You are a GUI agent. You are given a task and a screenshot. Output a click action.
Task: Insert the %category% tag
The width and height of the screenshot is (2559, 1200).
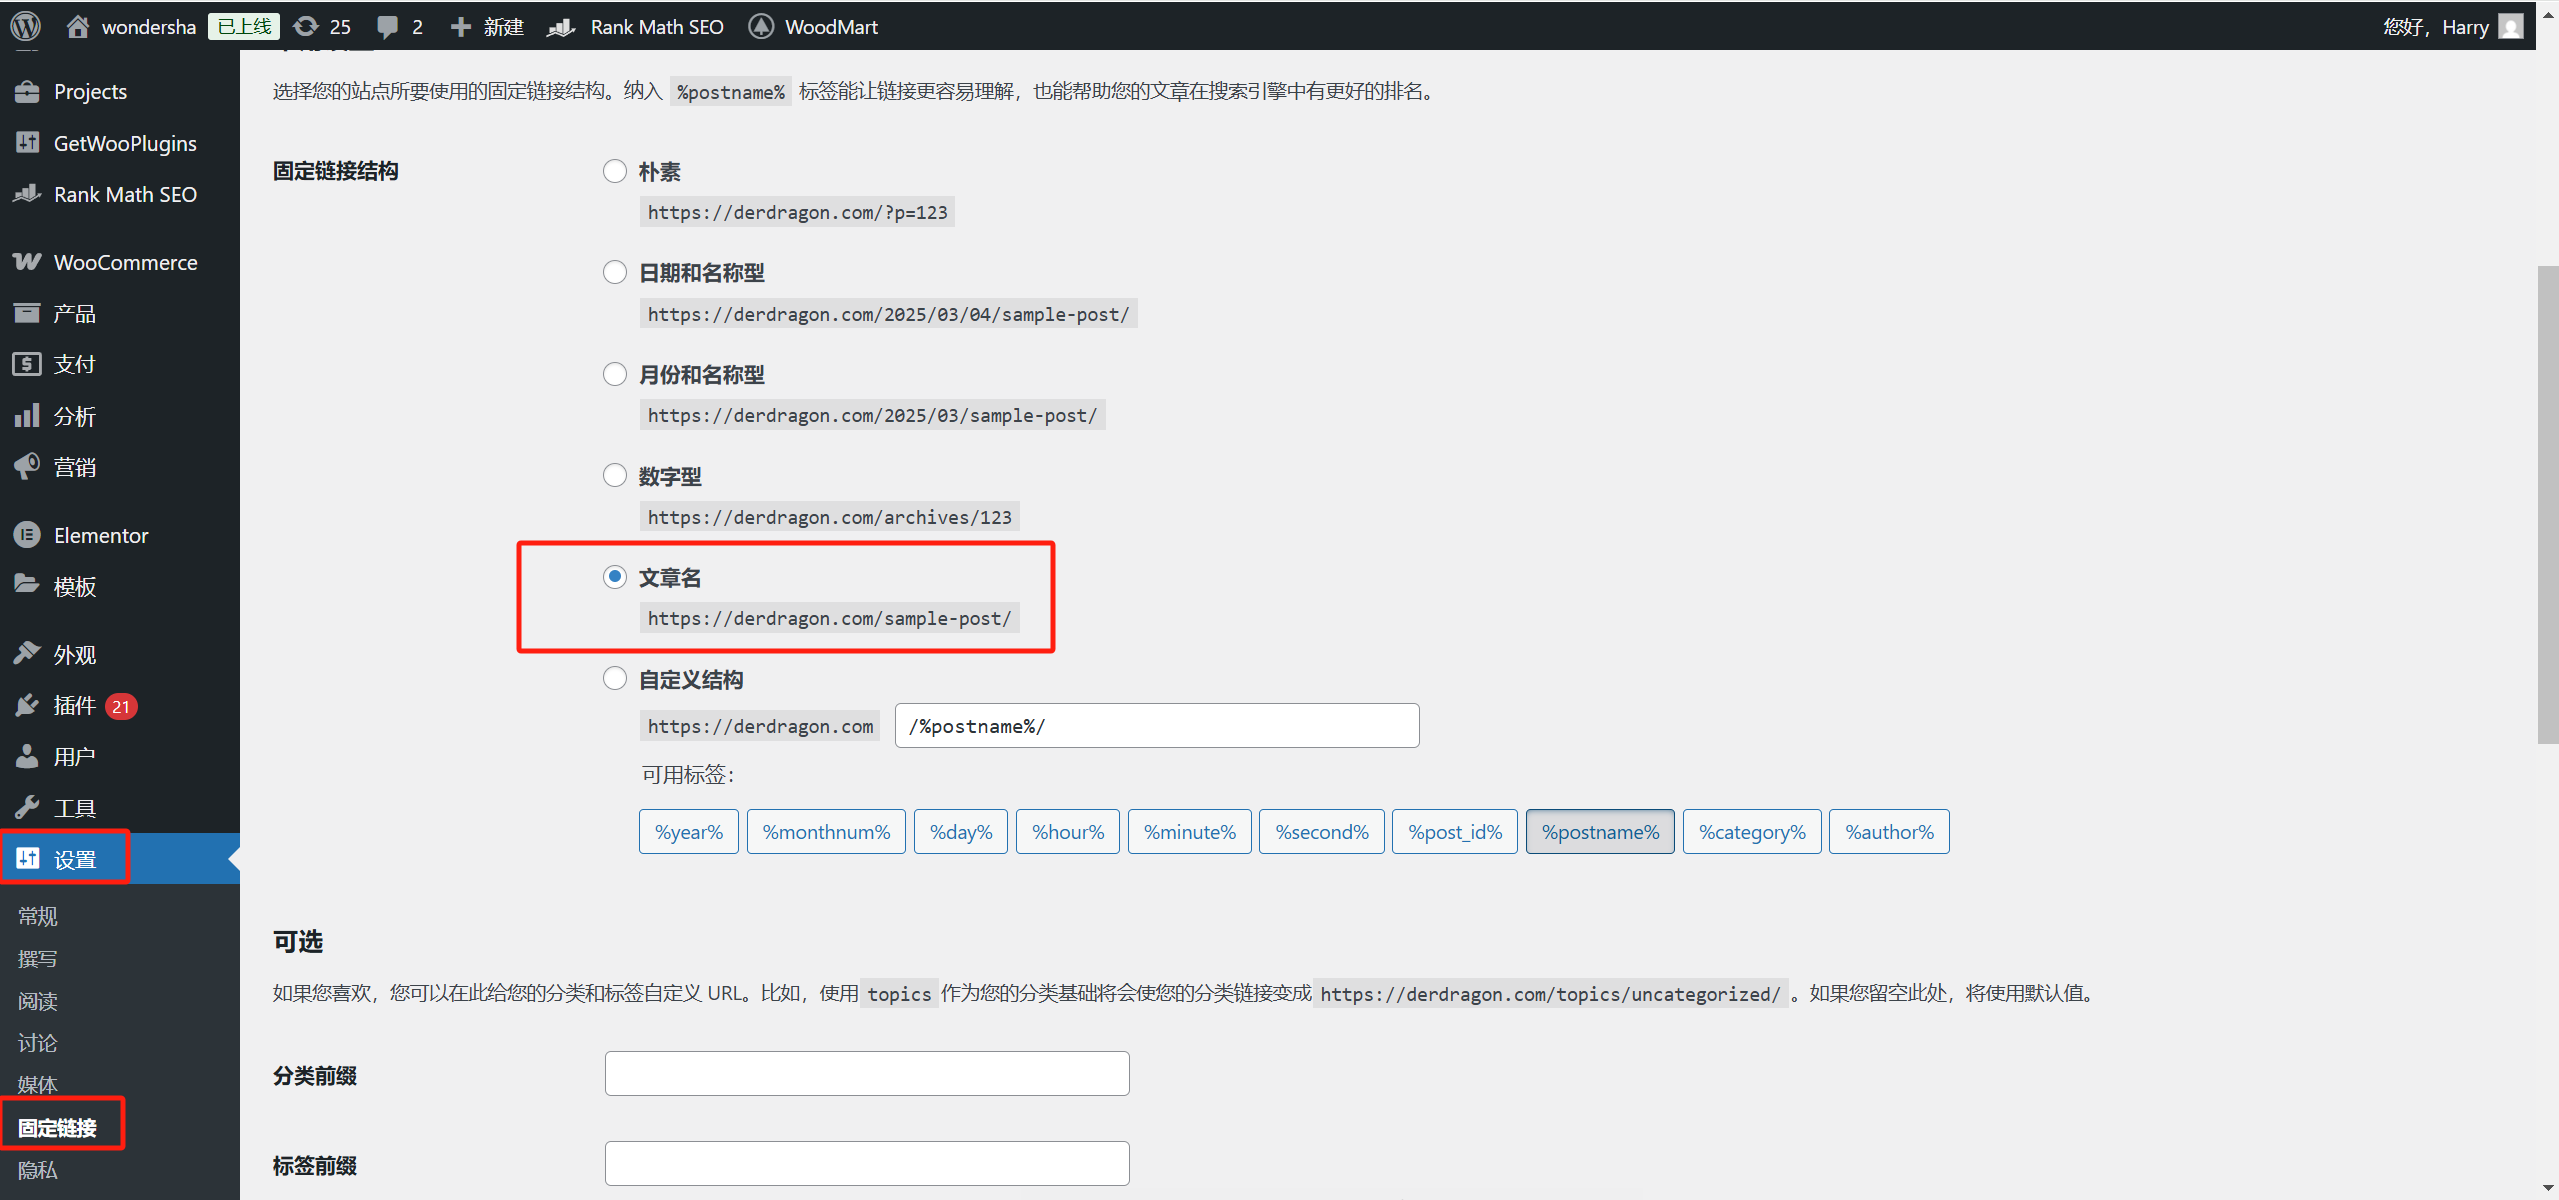(x=1751, y=831)
